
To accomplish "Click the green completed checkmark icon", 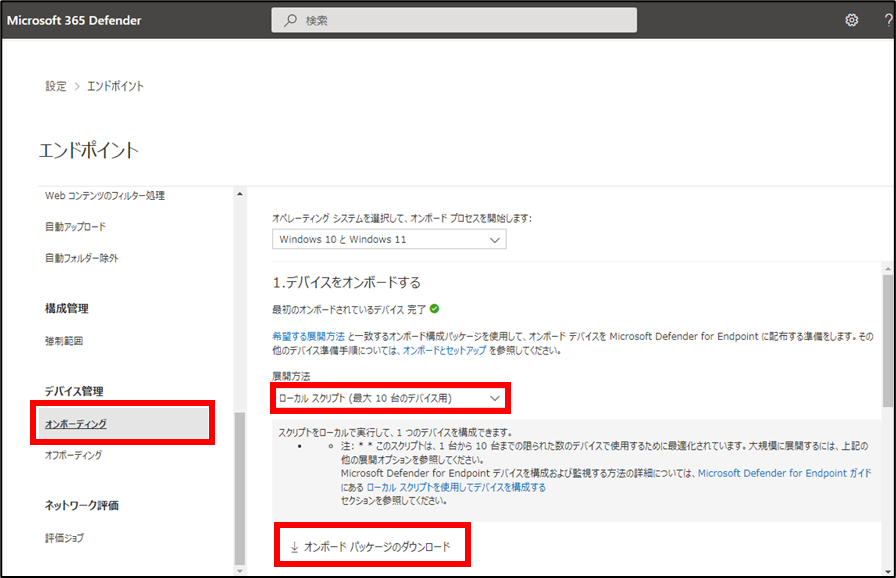I will pos(434,309).
